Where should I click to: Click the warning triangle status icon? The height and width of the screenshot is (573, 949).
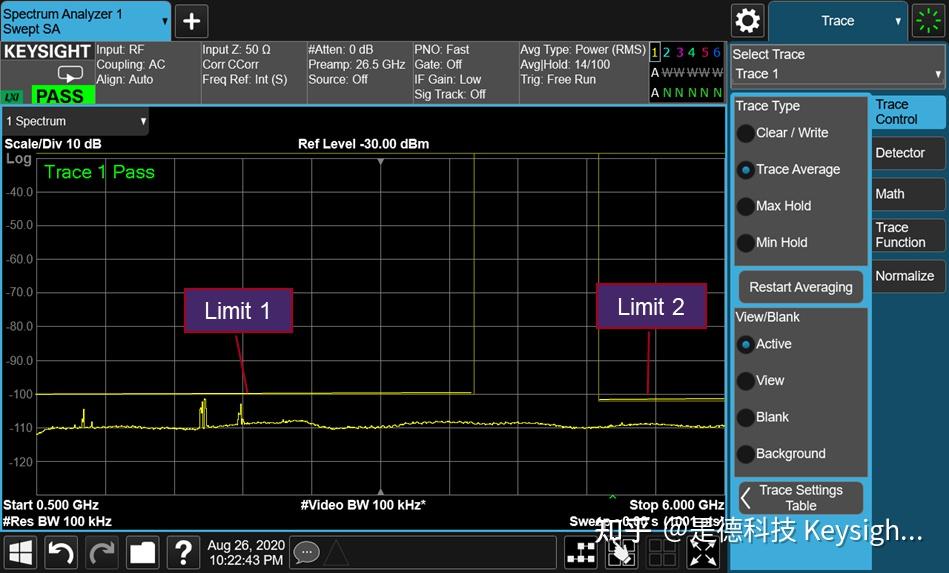(x=337, y=552)
